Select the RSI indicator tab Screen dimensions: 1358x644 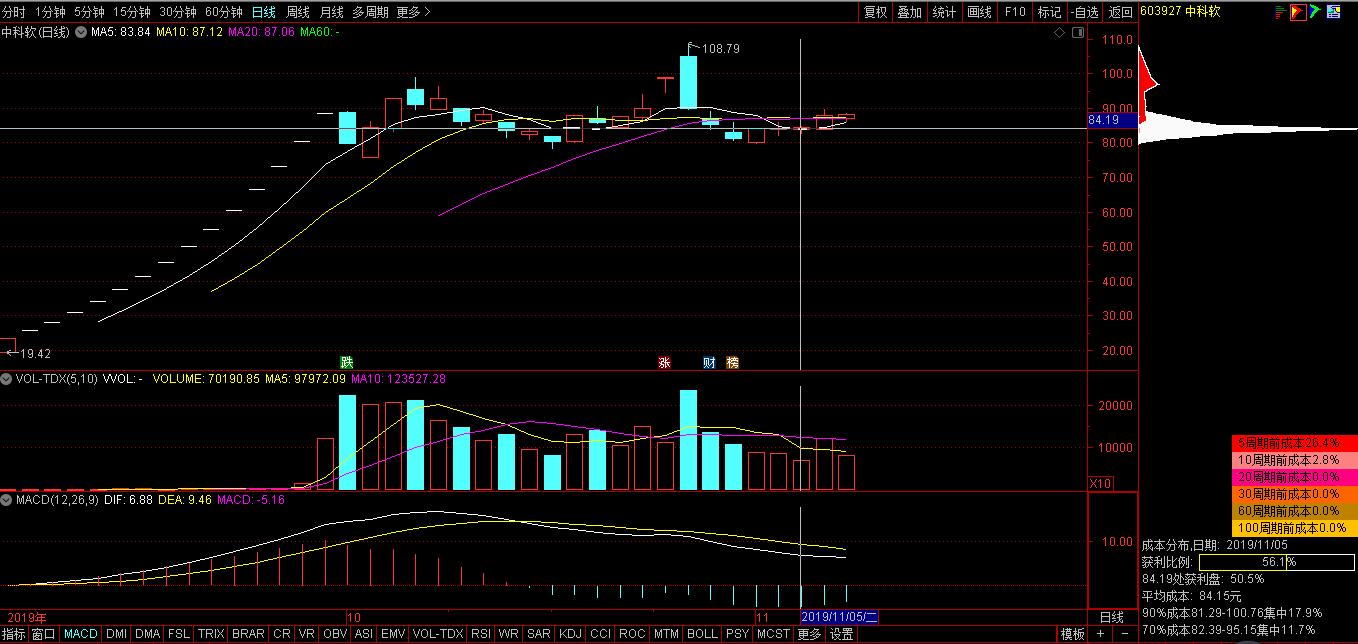481,634
